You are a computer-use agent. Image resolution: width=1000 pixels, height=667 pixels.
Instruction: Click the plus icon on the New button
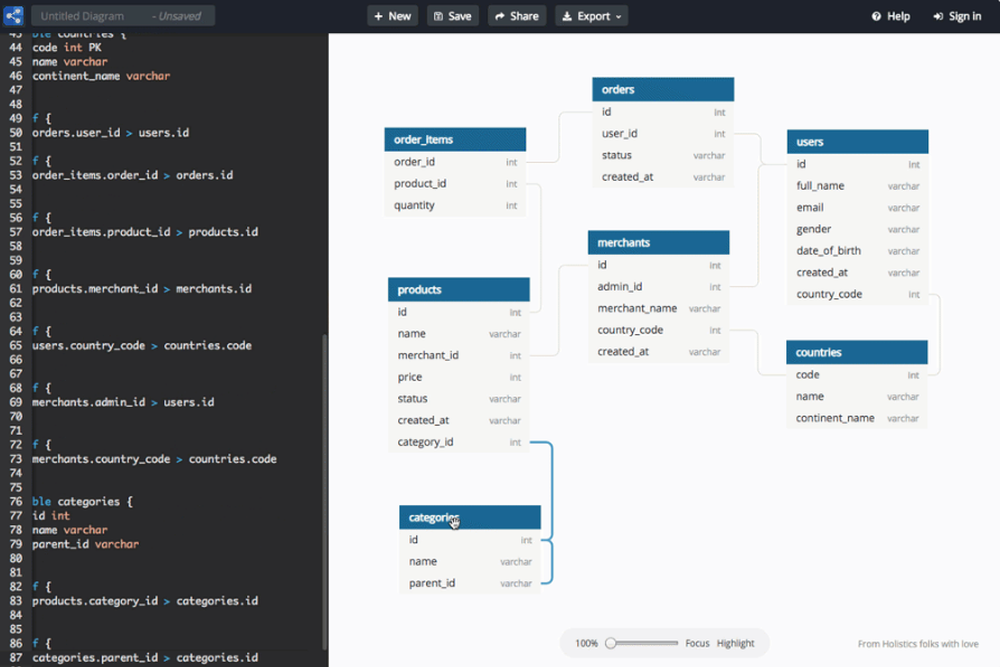coord(378,16)
